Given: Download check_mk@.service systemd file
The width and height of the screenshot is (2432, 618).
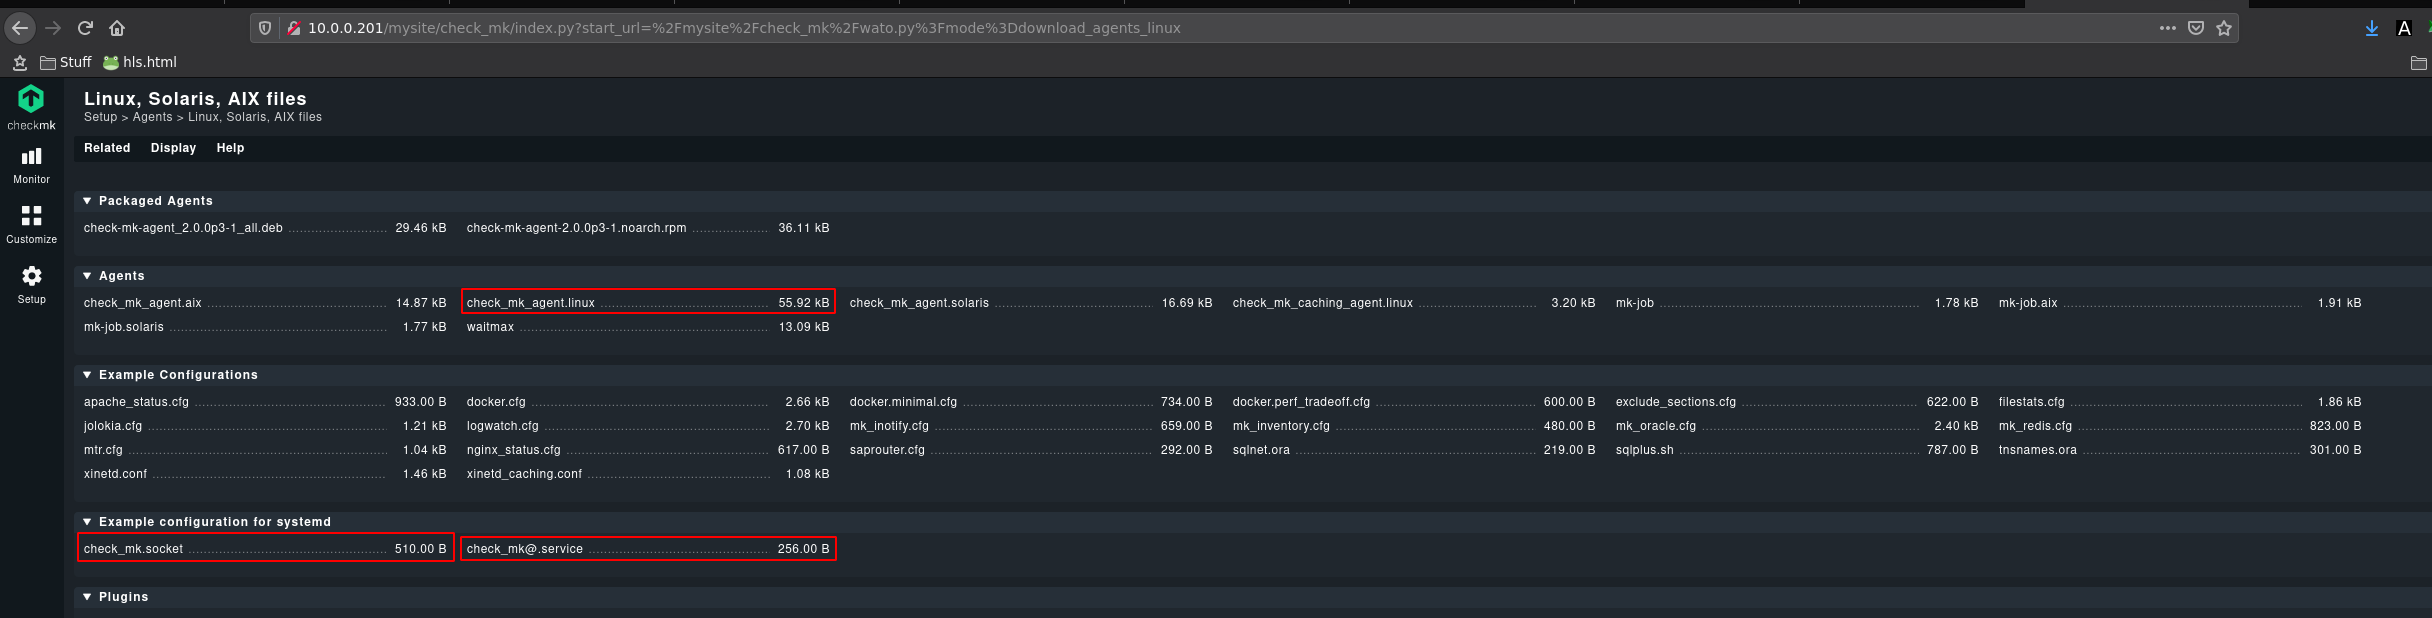Looking at the screenshot, I should [524, 549].
